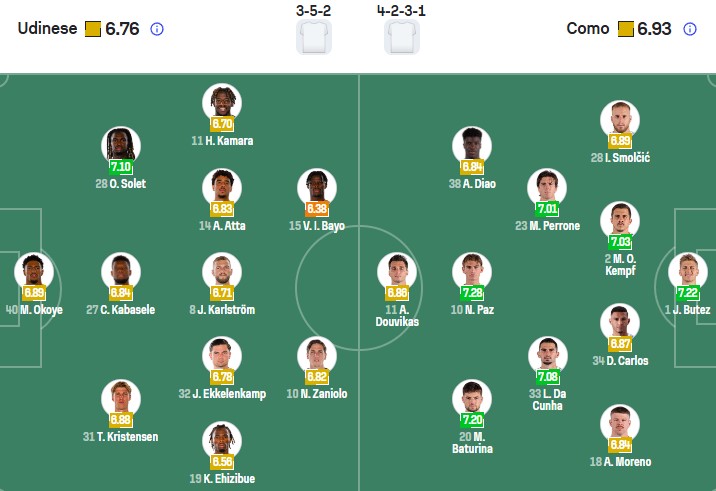
Task: Open K. Ehizibue's player photo
Action: 222,441
